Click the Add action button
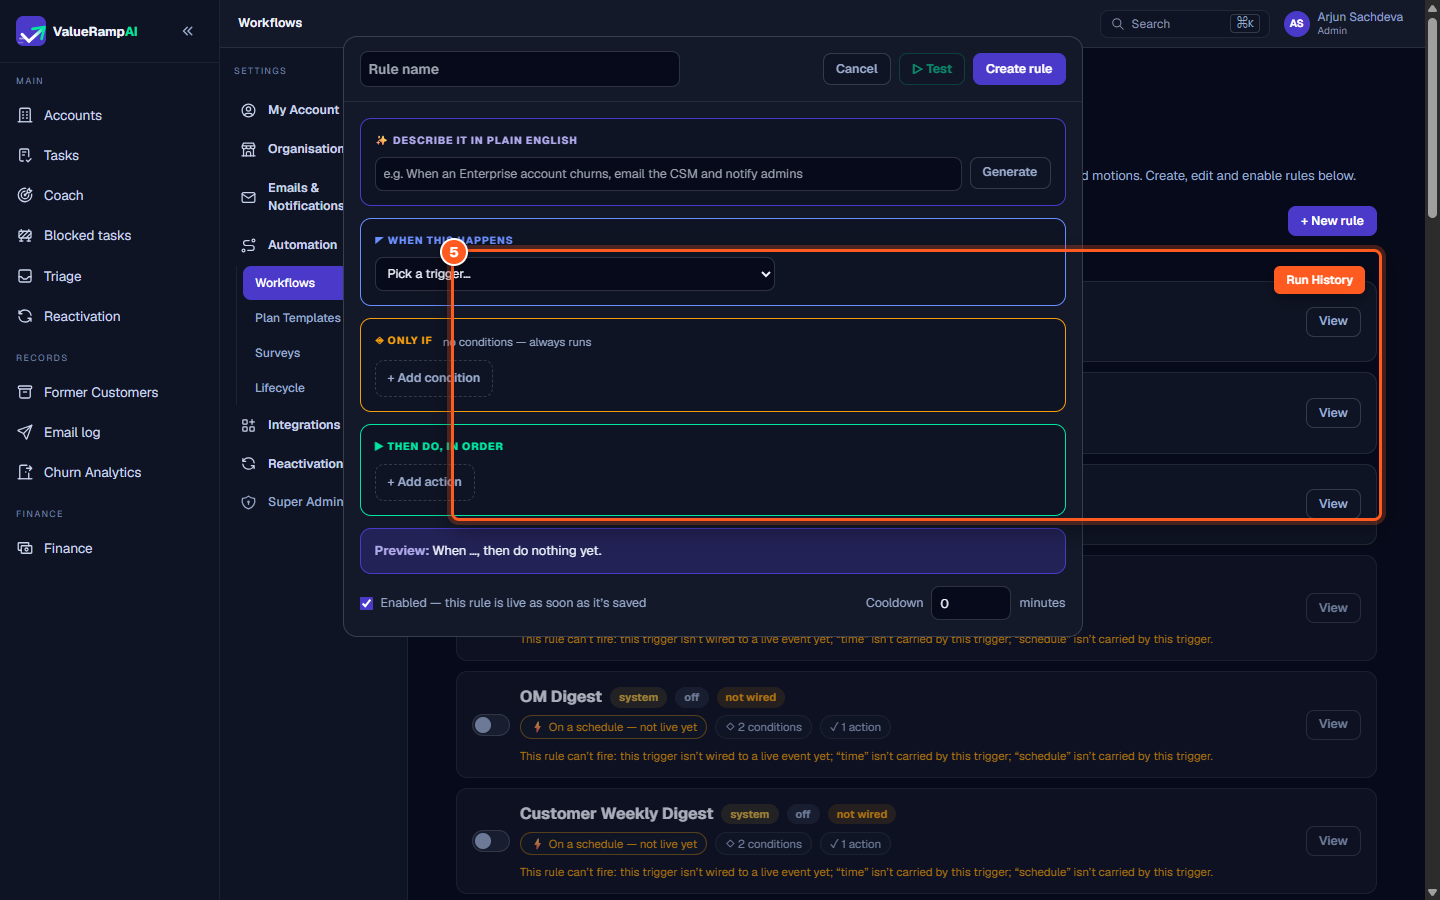This screenshot has height=900, width=1440. tap(425, 482)
